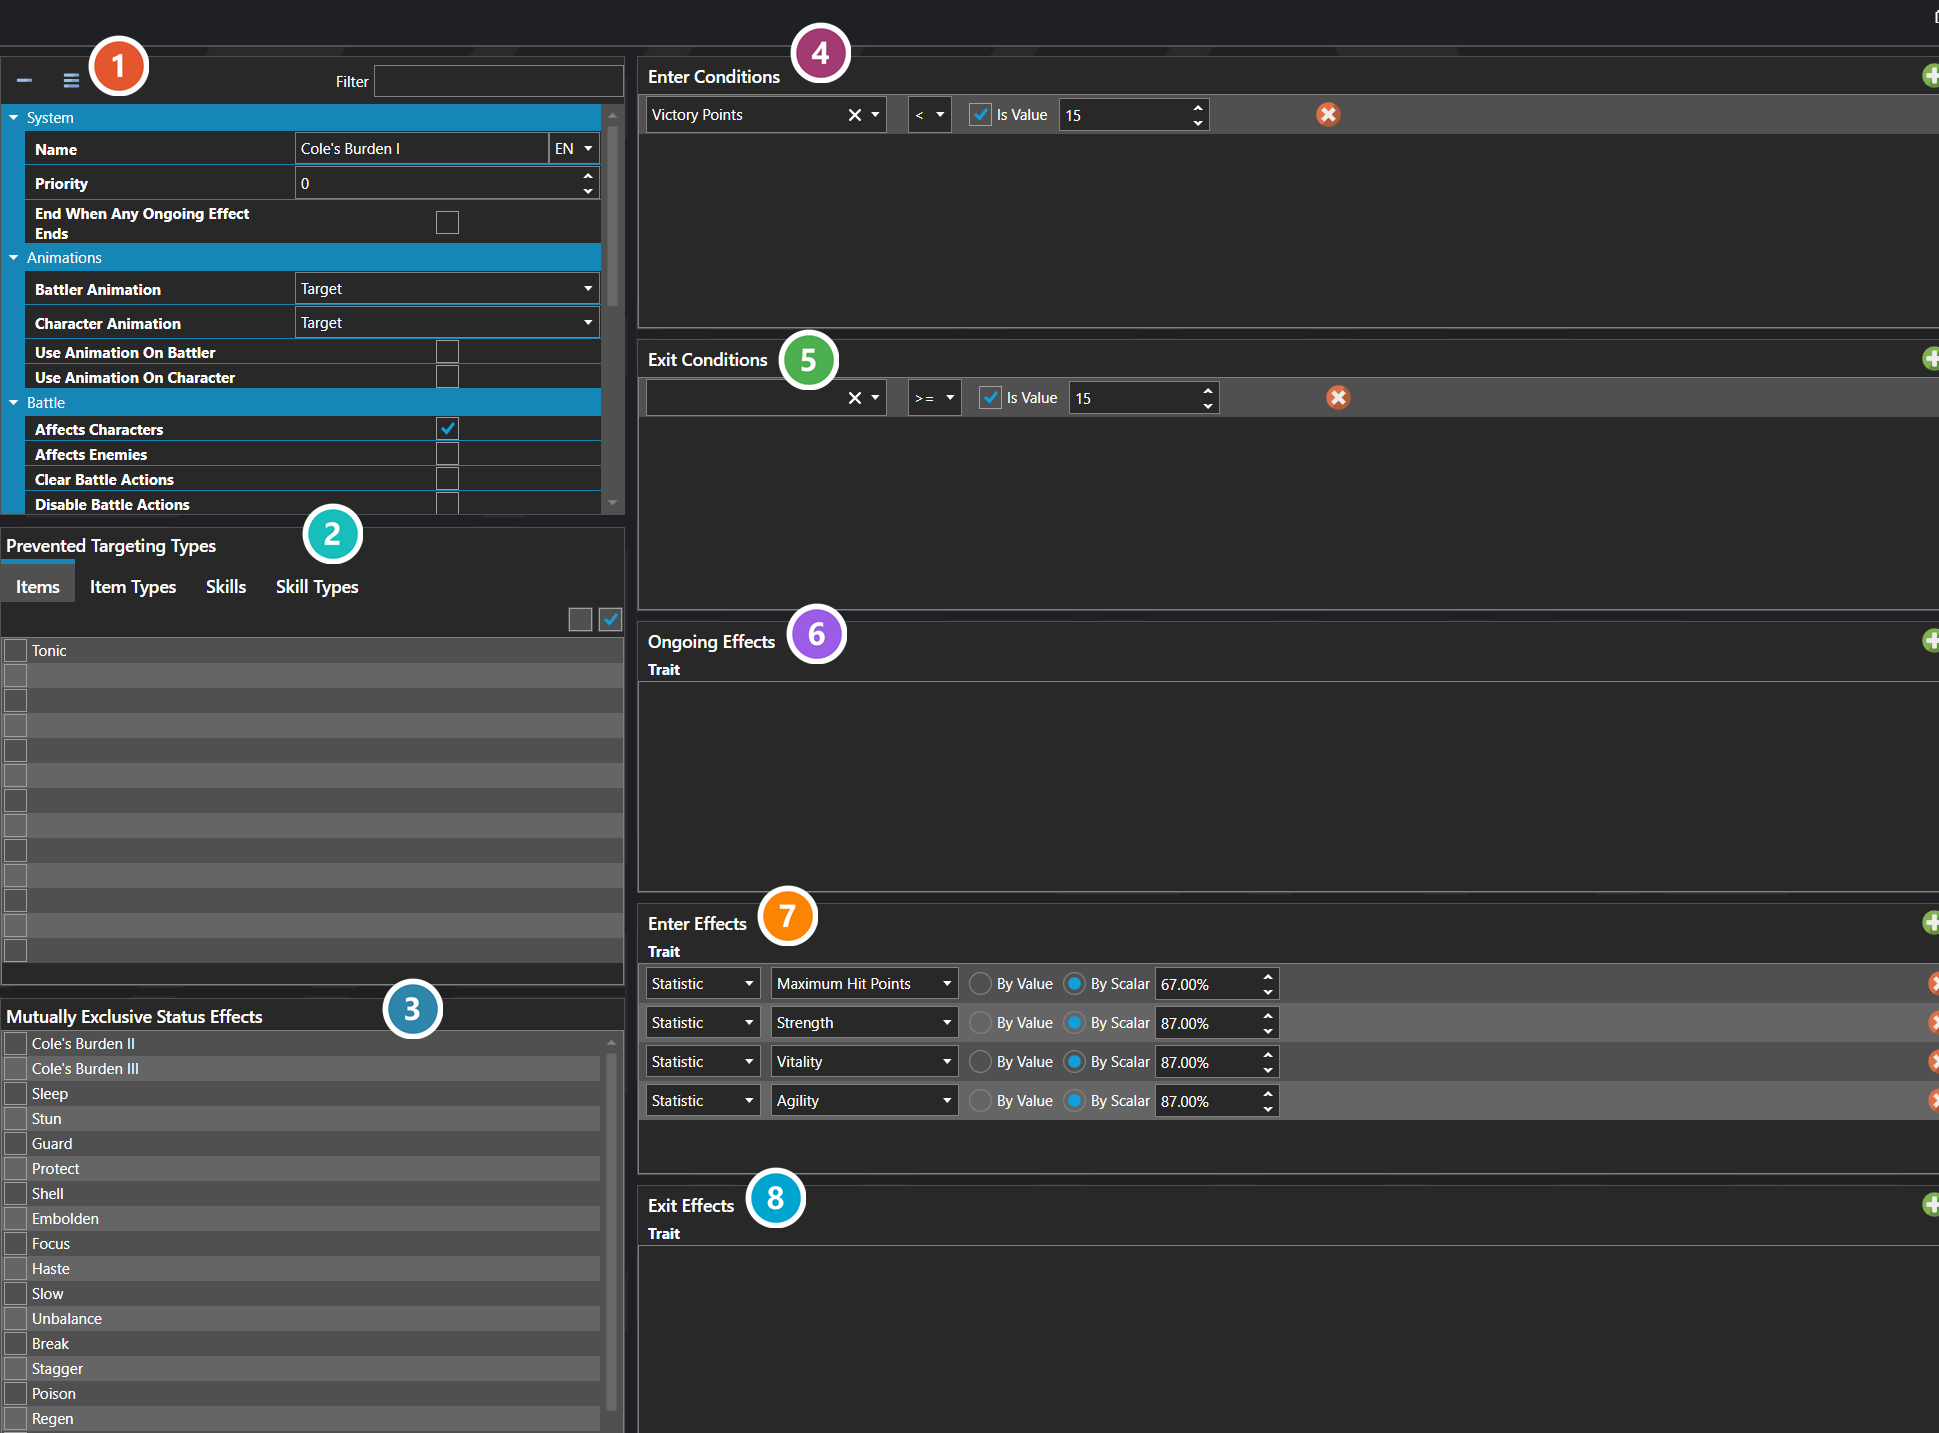The height and width of the screenshot is (1433, 1939).
Task: Enable Use Animation On Character
Action: pos(447,376)
